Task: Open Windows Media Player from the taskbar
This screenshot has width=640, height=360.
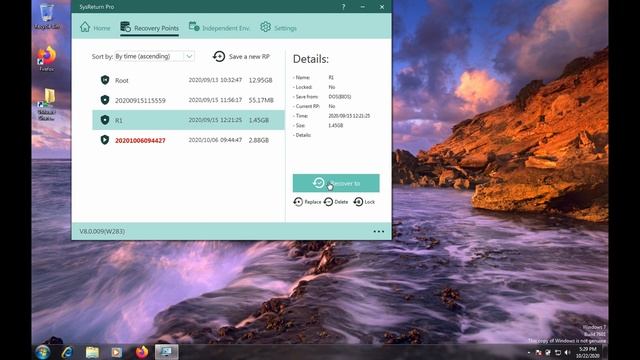Action: click(x=117, y=352)
